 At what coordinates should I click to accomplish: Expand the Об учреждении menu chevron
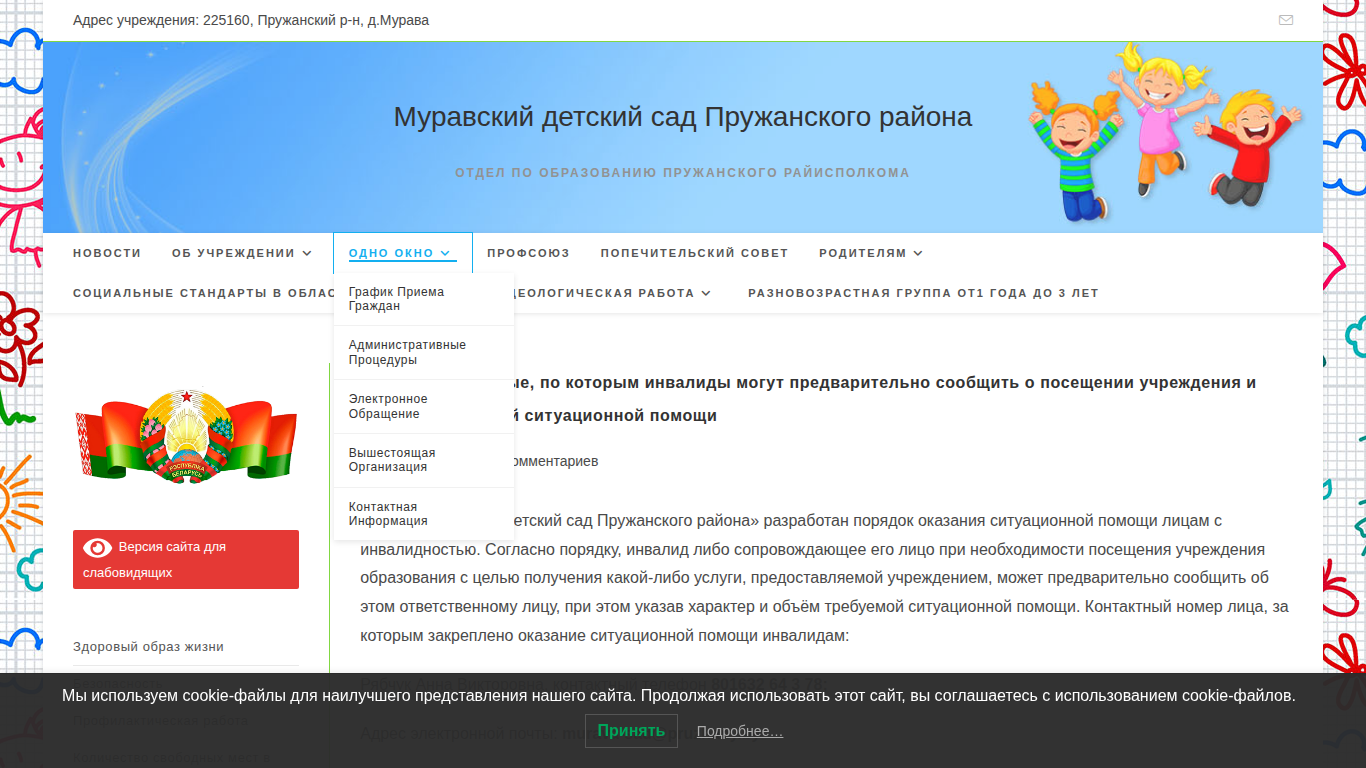307,254
